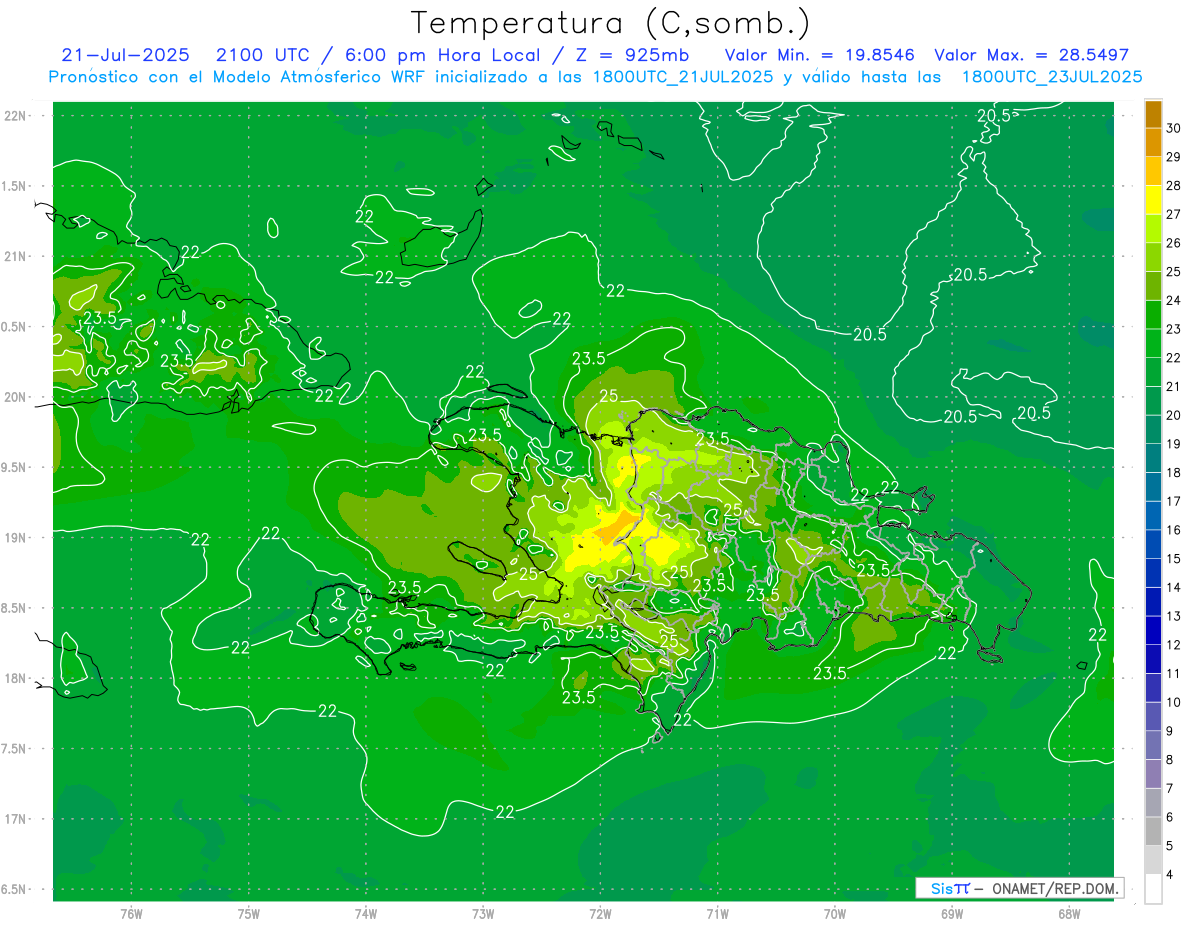Click the '16' value on the color scale
Viewport: 1200px width, 927px height.
coord(1174,530)
